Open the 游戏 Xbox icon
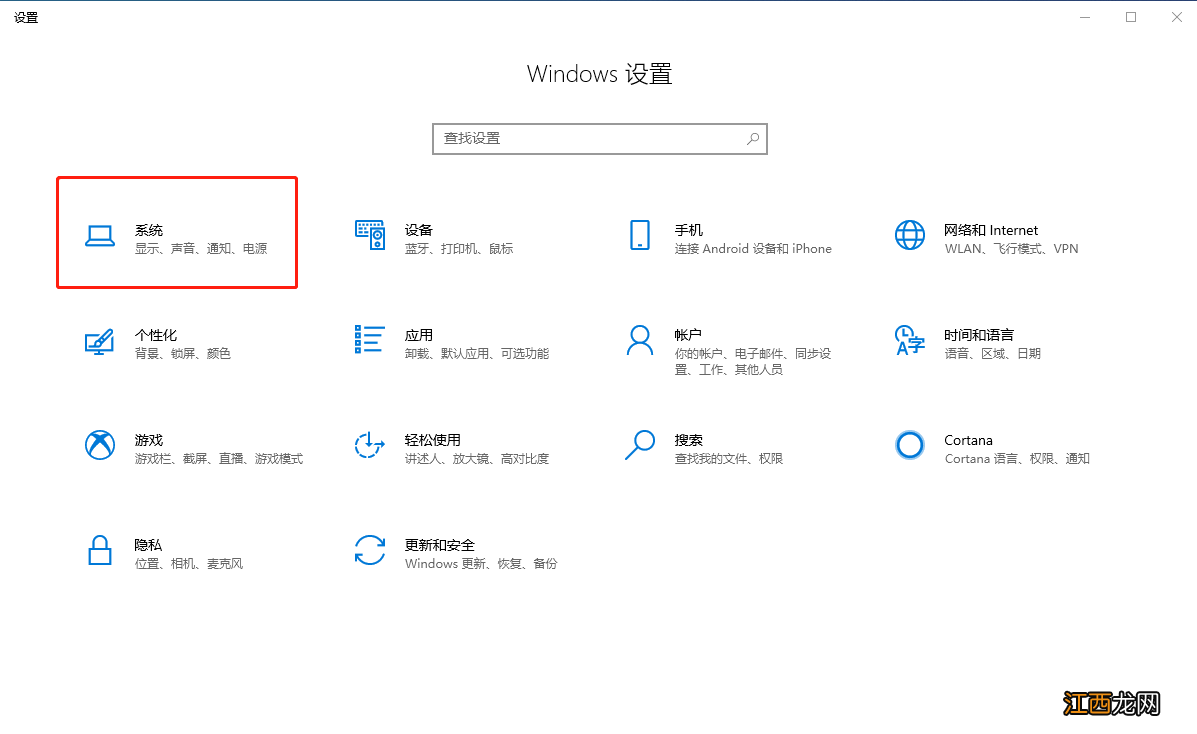1197x734 pixels. point(100,445)
